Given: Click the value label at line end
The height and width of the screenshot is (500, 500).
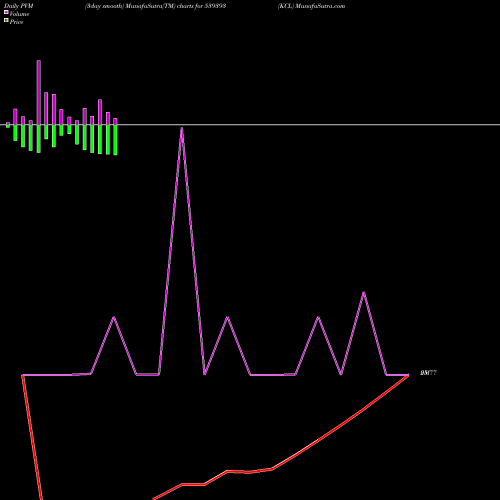Looking at the screenshot, I should click(x=428, y=373).
